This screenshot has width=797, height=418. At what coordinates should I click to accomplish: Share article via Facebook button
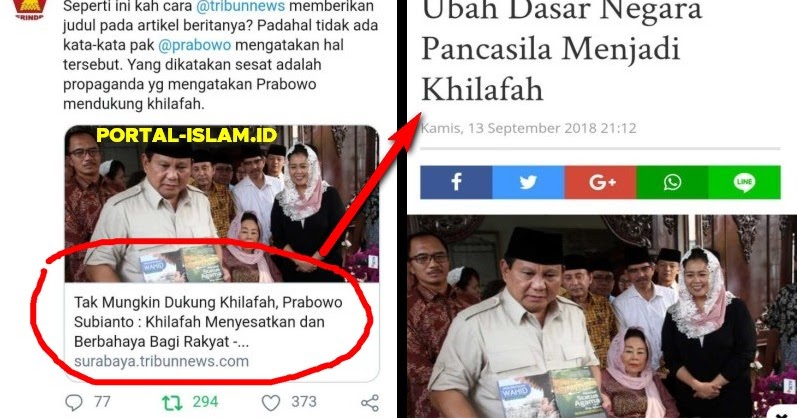456,182
